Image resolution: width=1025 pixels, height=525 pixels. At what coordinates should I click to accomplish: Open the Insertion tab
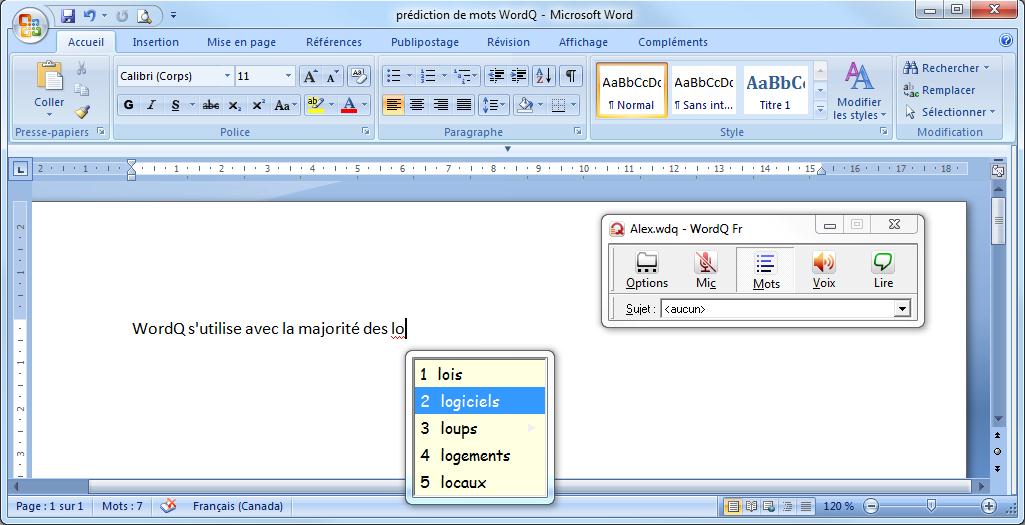[156, 42]
